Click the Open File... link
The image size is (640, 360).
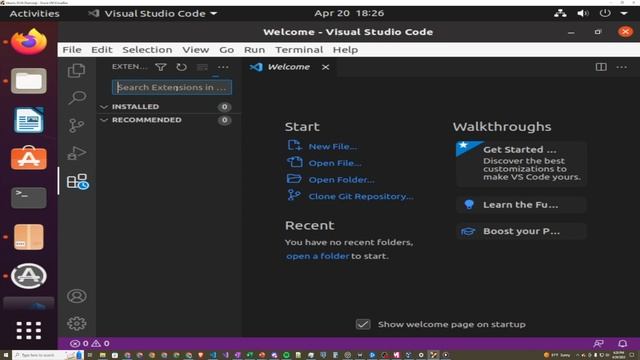pos(335,163)
